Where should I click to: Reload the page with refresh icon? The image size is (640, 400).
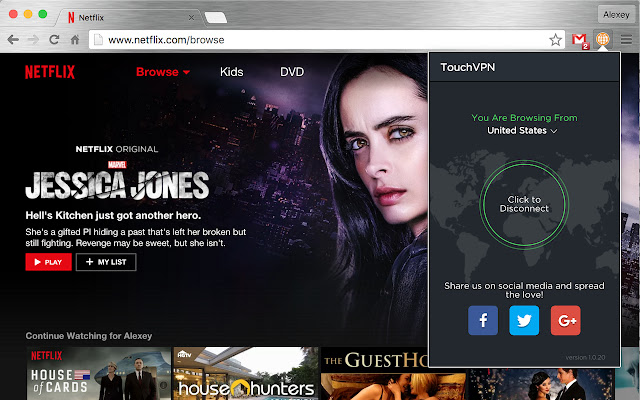click(54, 40)
